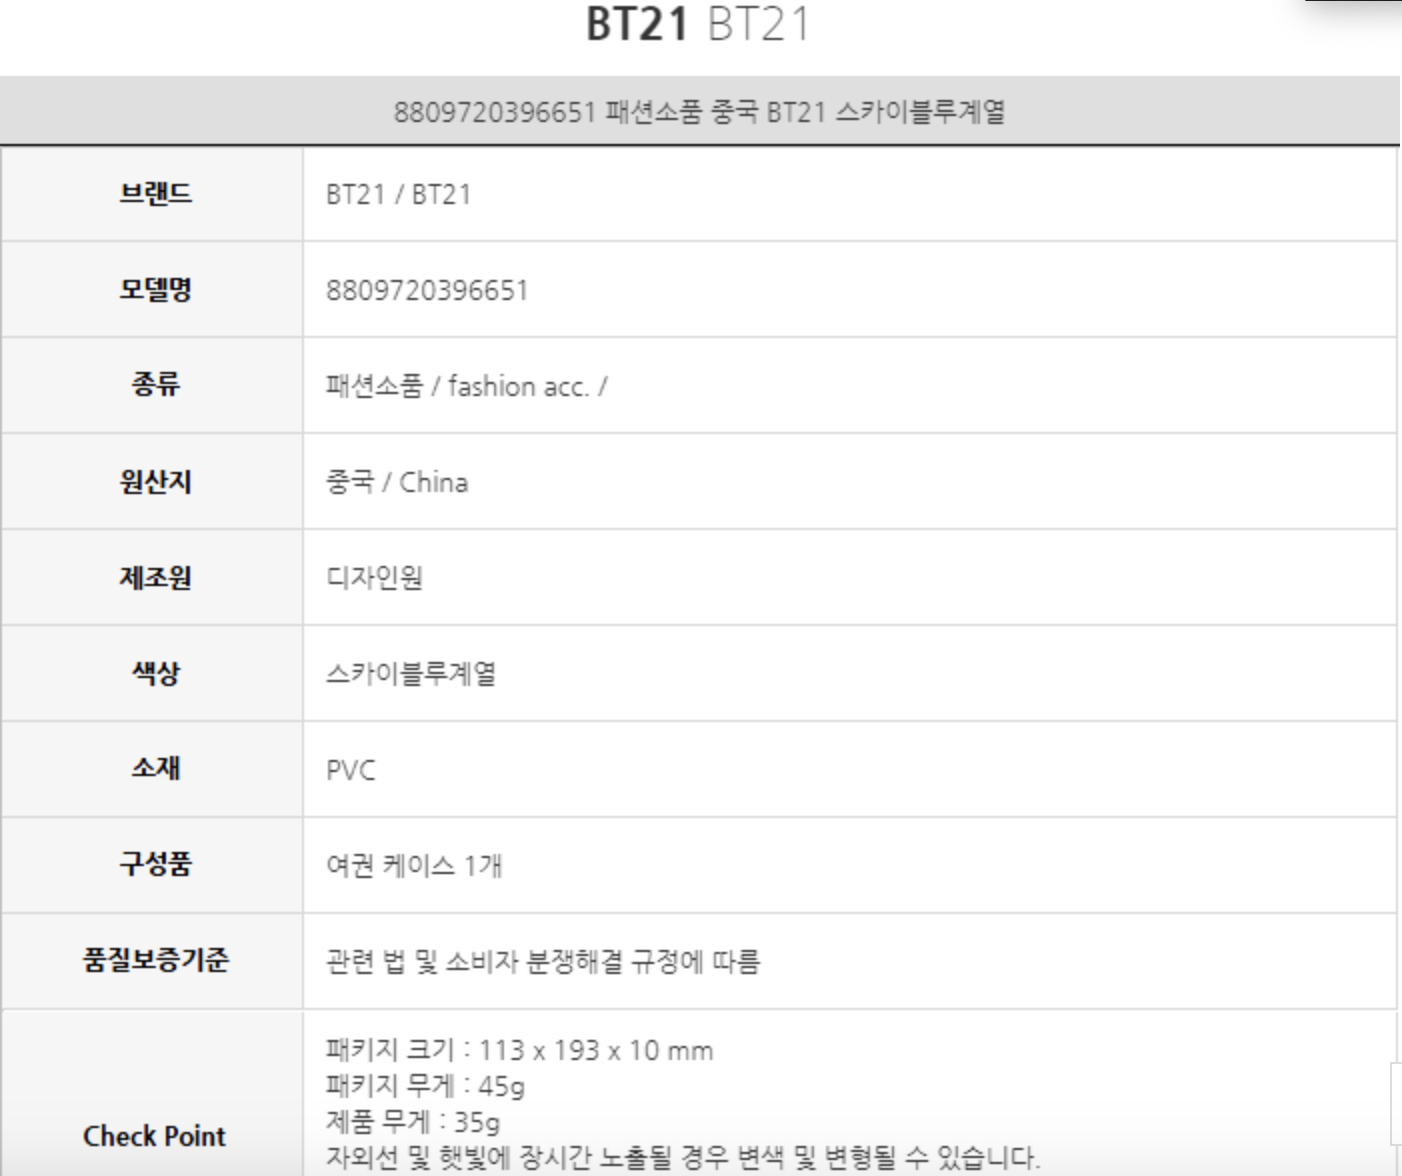Select model number 8809720396651 in table
1402x1176 pixels.
coord(427,290)
